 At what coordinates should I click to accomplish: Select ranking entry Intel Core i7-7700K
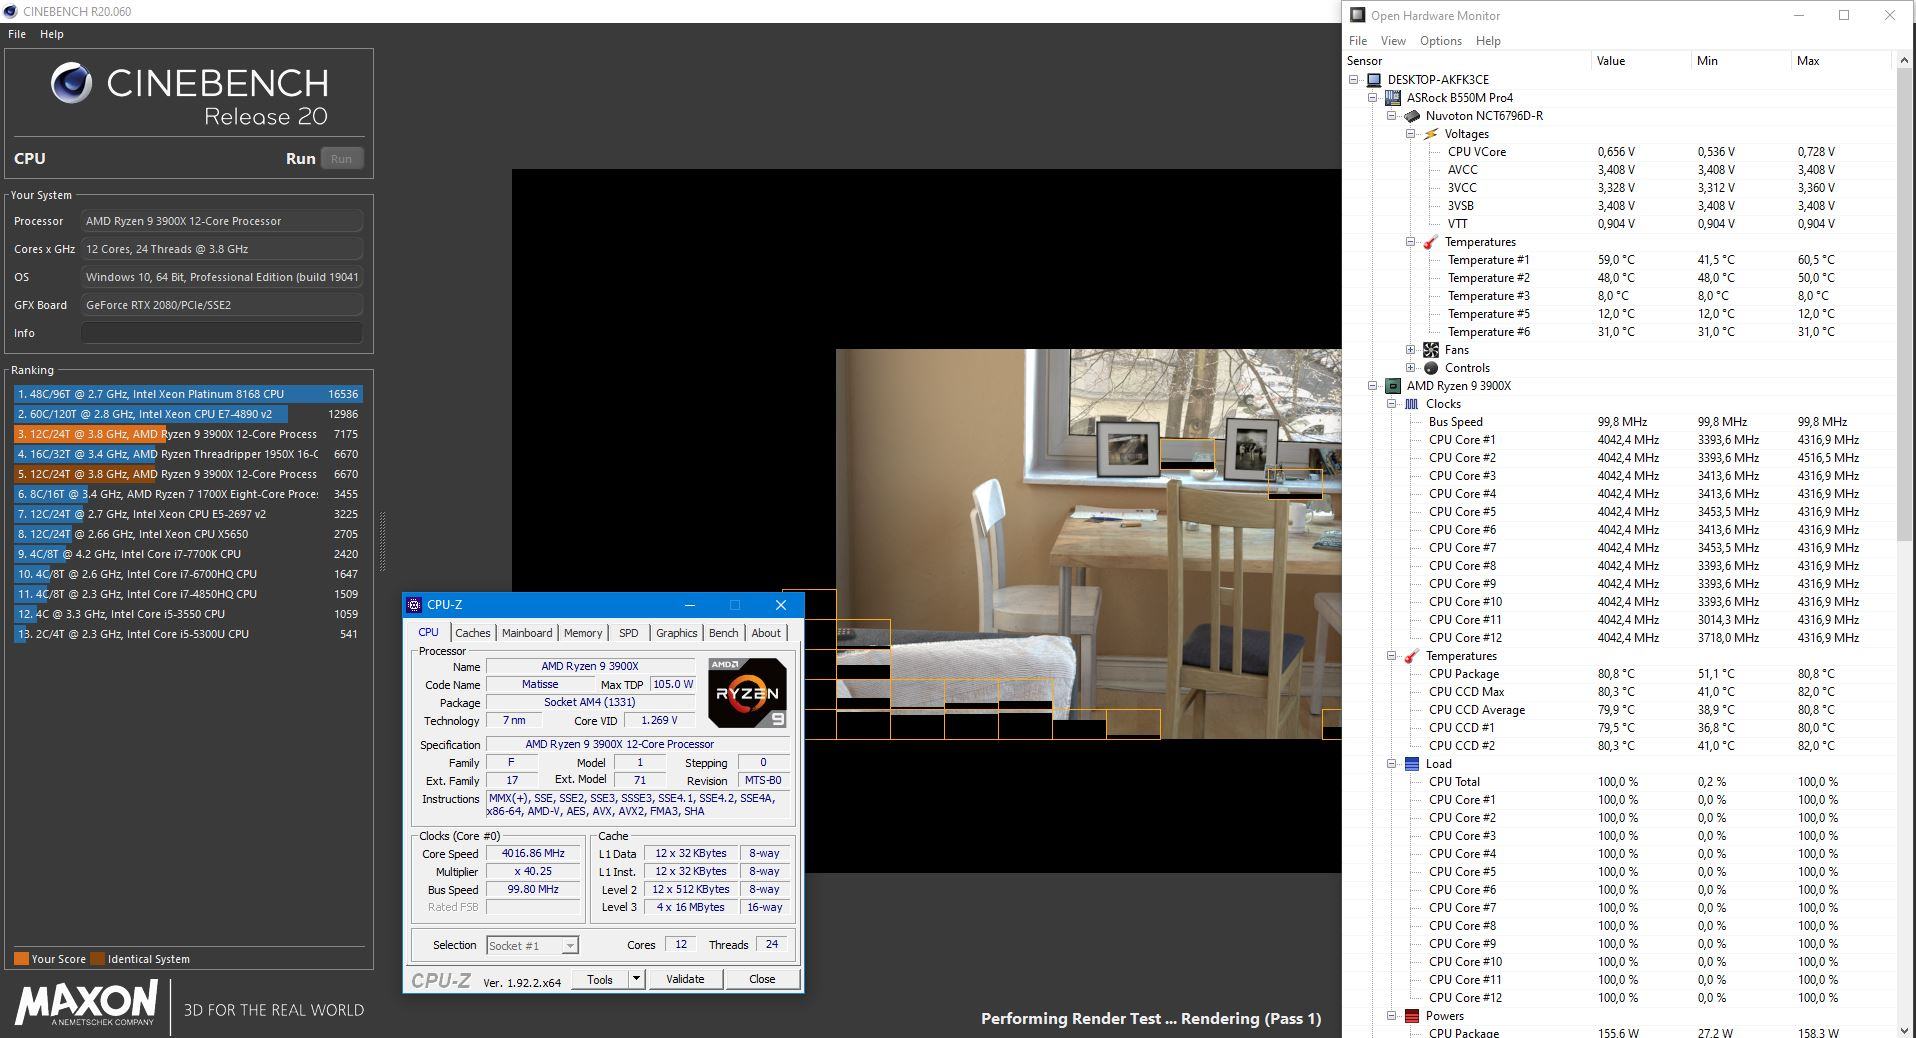pyautogui.click(x=188, y=554)
